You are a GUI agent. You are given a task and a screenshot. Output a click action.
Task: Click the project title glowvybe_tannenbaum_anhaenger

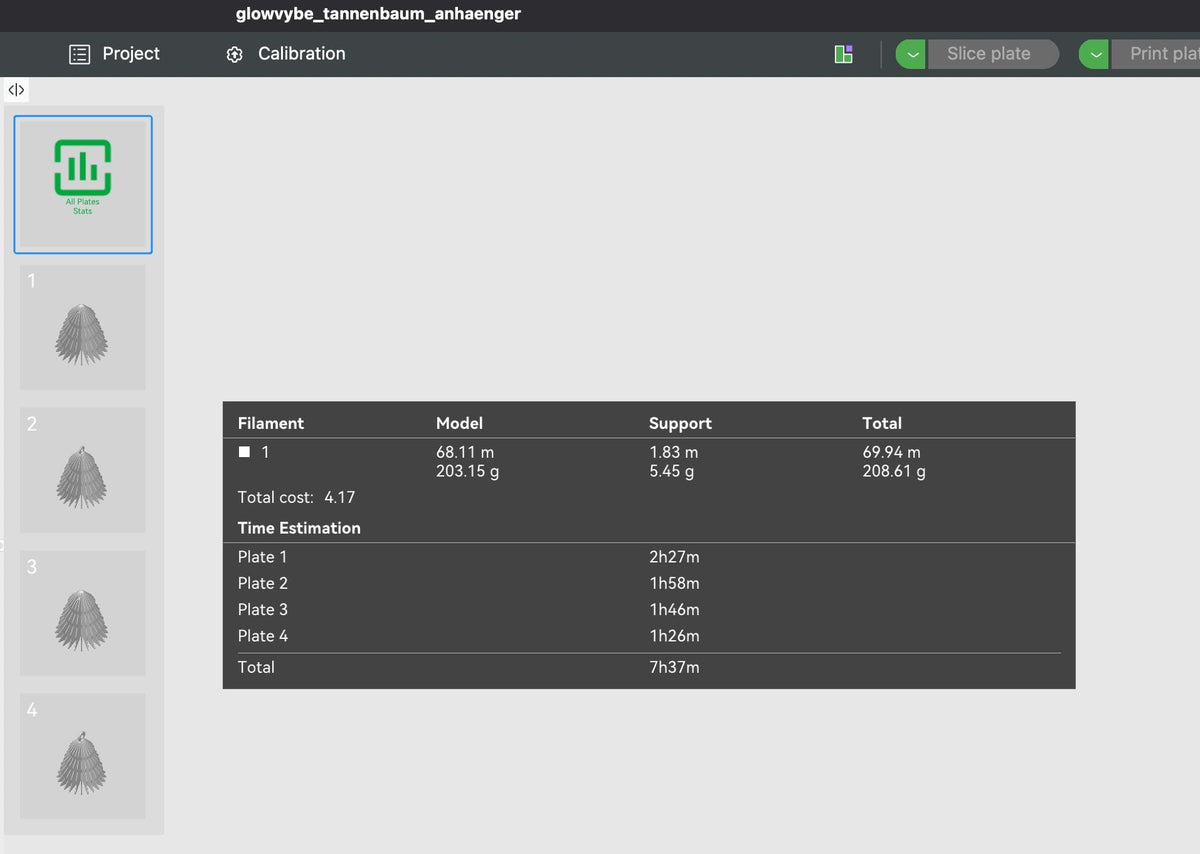pos(378,14)
